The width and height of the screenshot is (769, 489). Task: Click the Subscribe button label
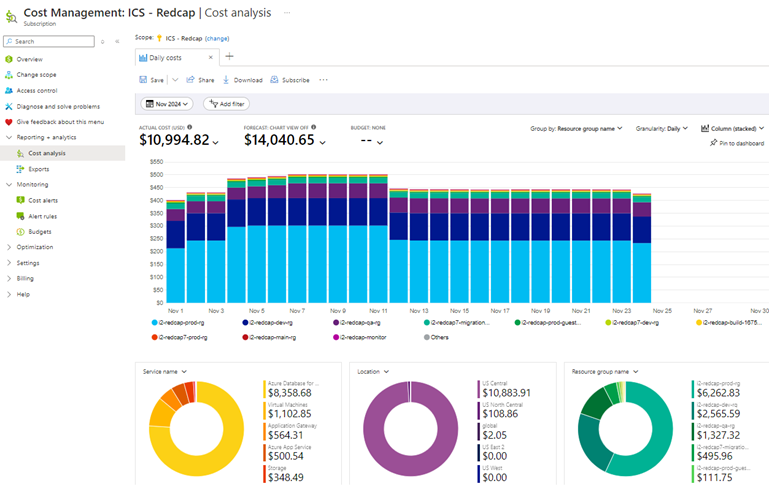point(296,80)
